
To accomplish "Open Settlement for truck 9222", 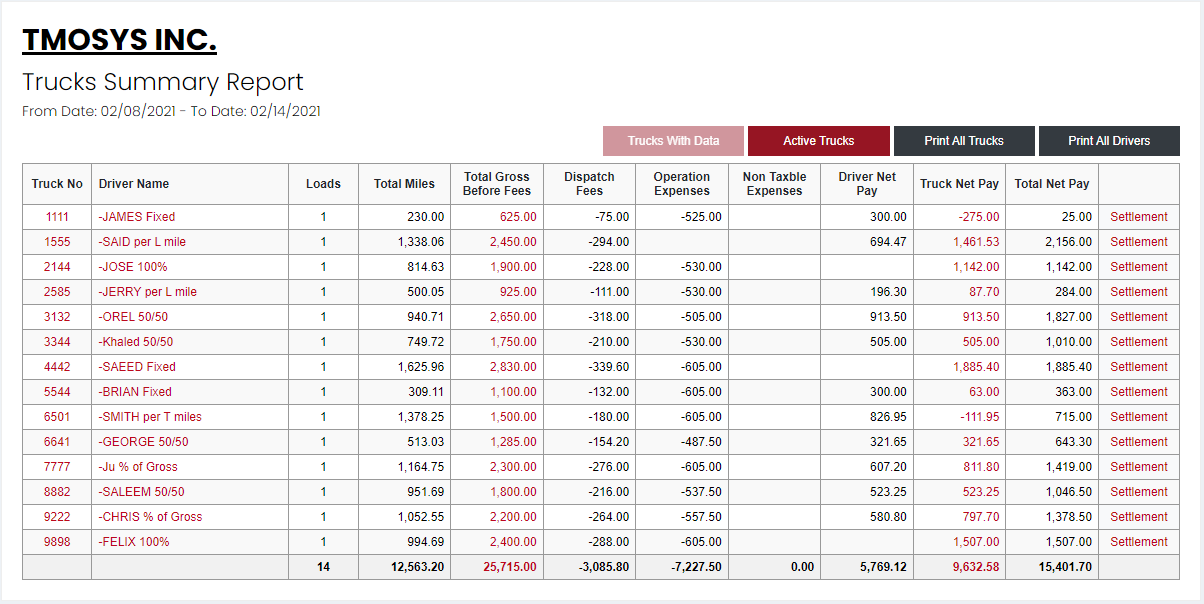I will point(1138,517).
